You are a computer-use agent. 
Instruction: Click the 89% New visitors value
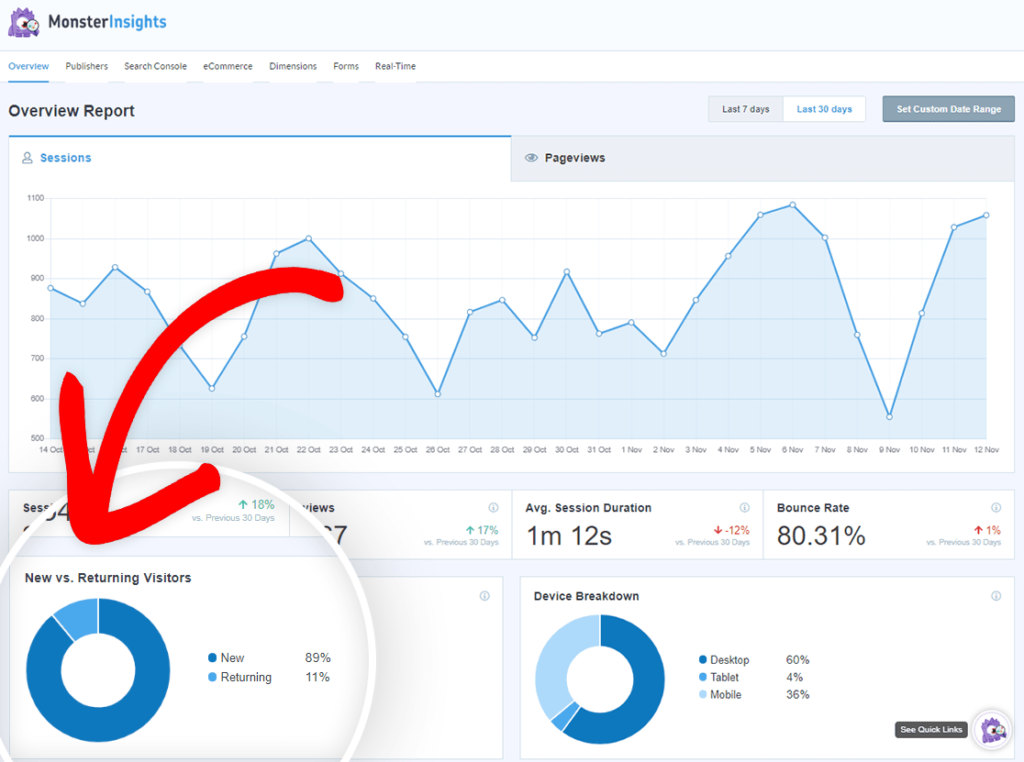pos(317,658)
